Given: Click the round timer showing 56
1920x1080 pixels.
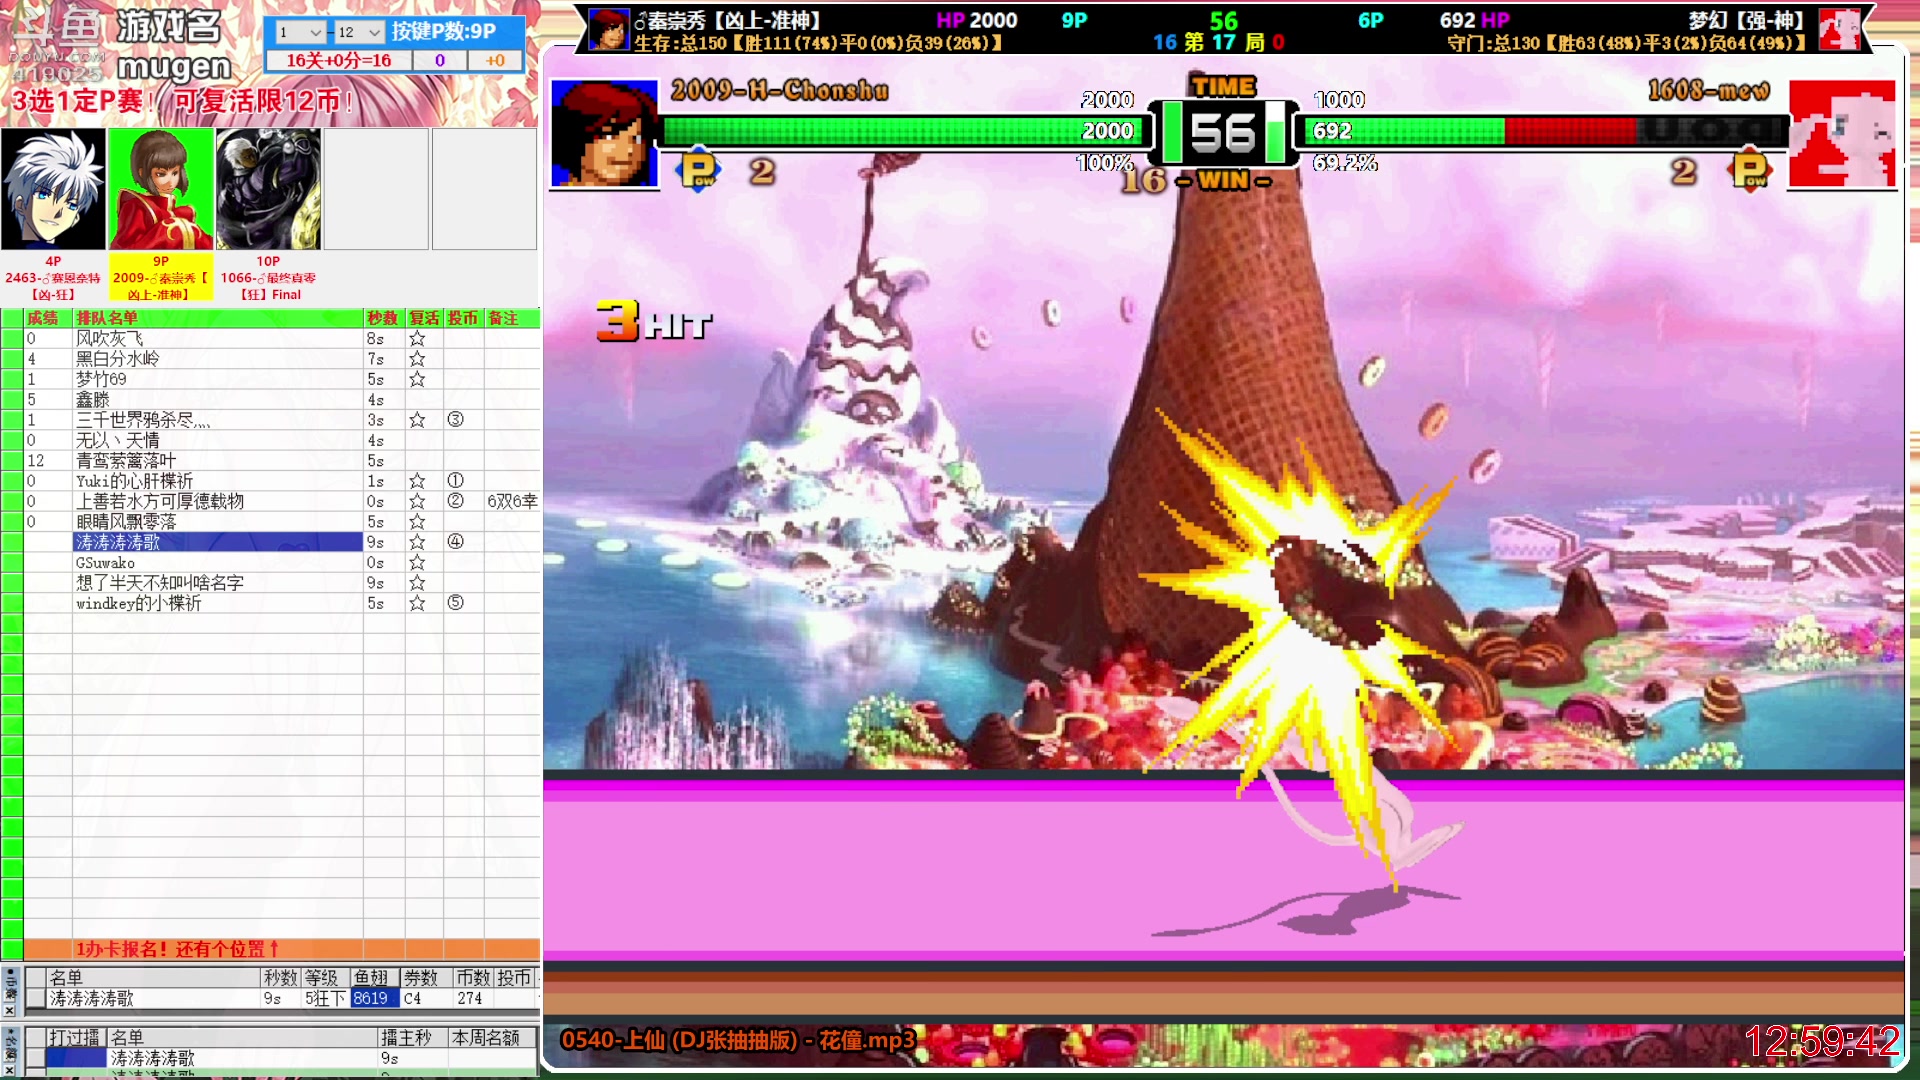Looking at the screenshot, I should click(x=1223, y=132).
